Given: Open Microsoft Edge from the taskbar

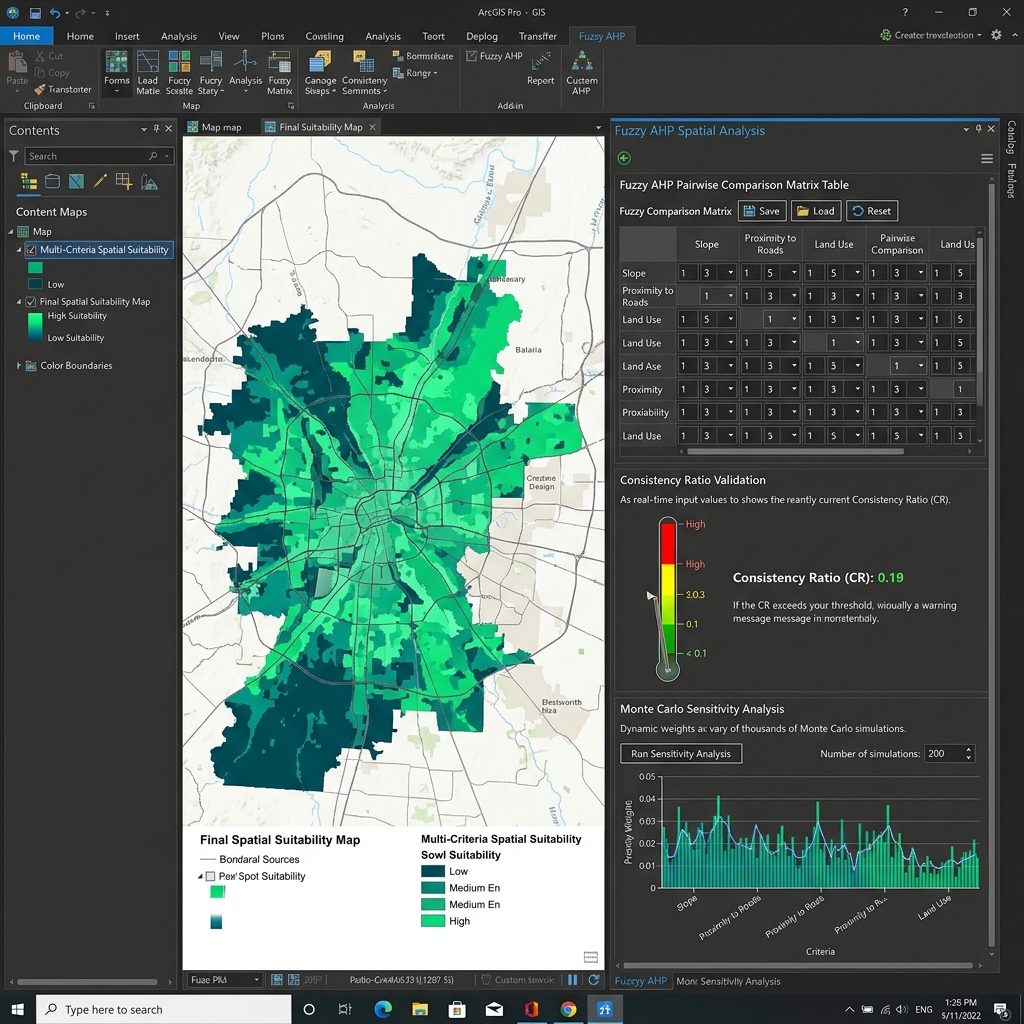Looking at the screenshot, I should (x=383, y=1009).
